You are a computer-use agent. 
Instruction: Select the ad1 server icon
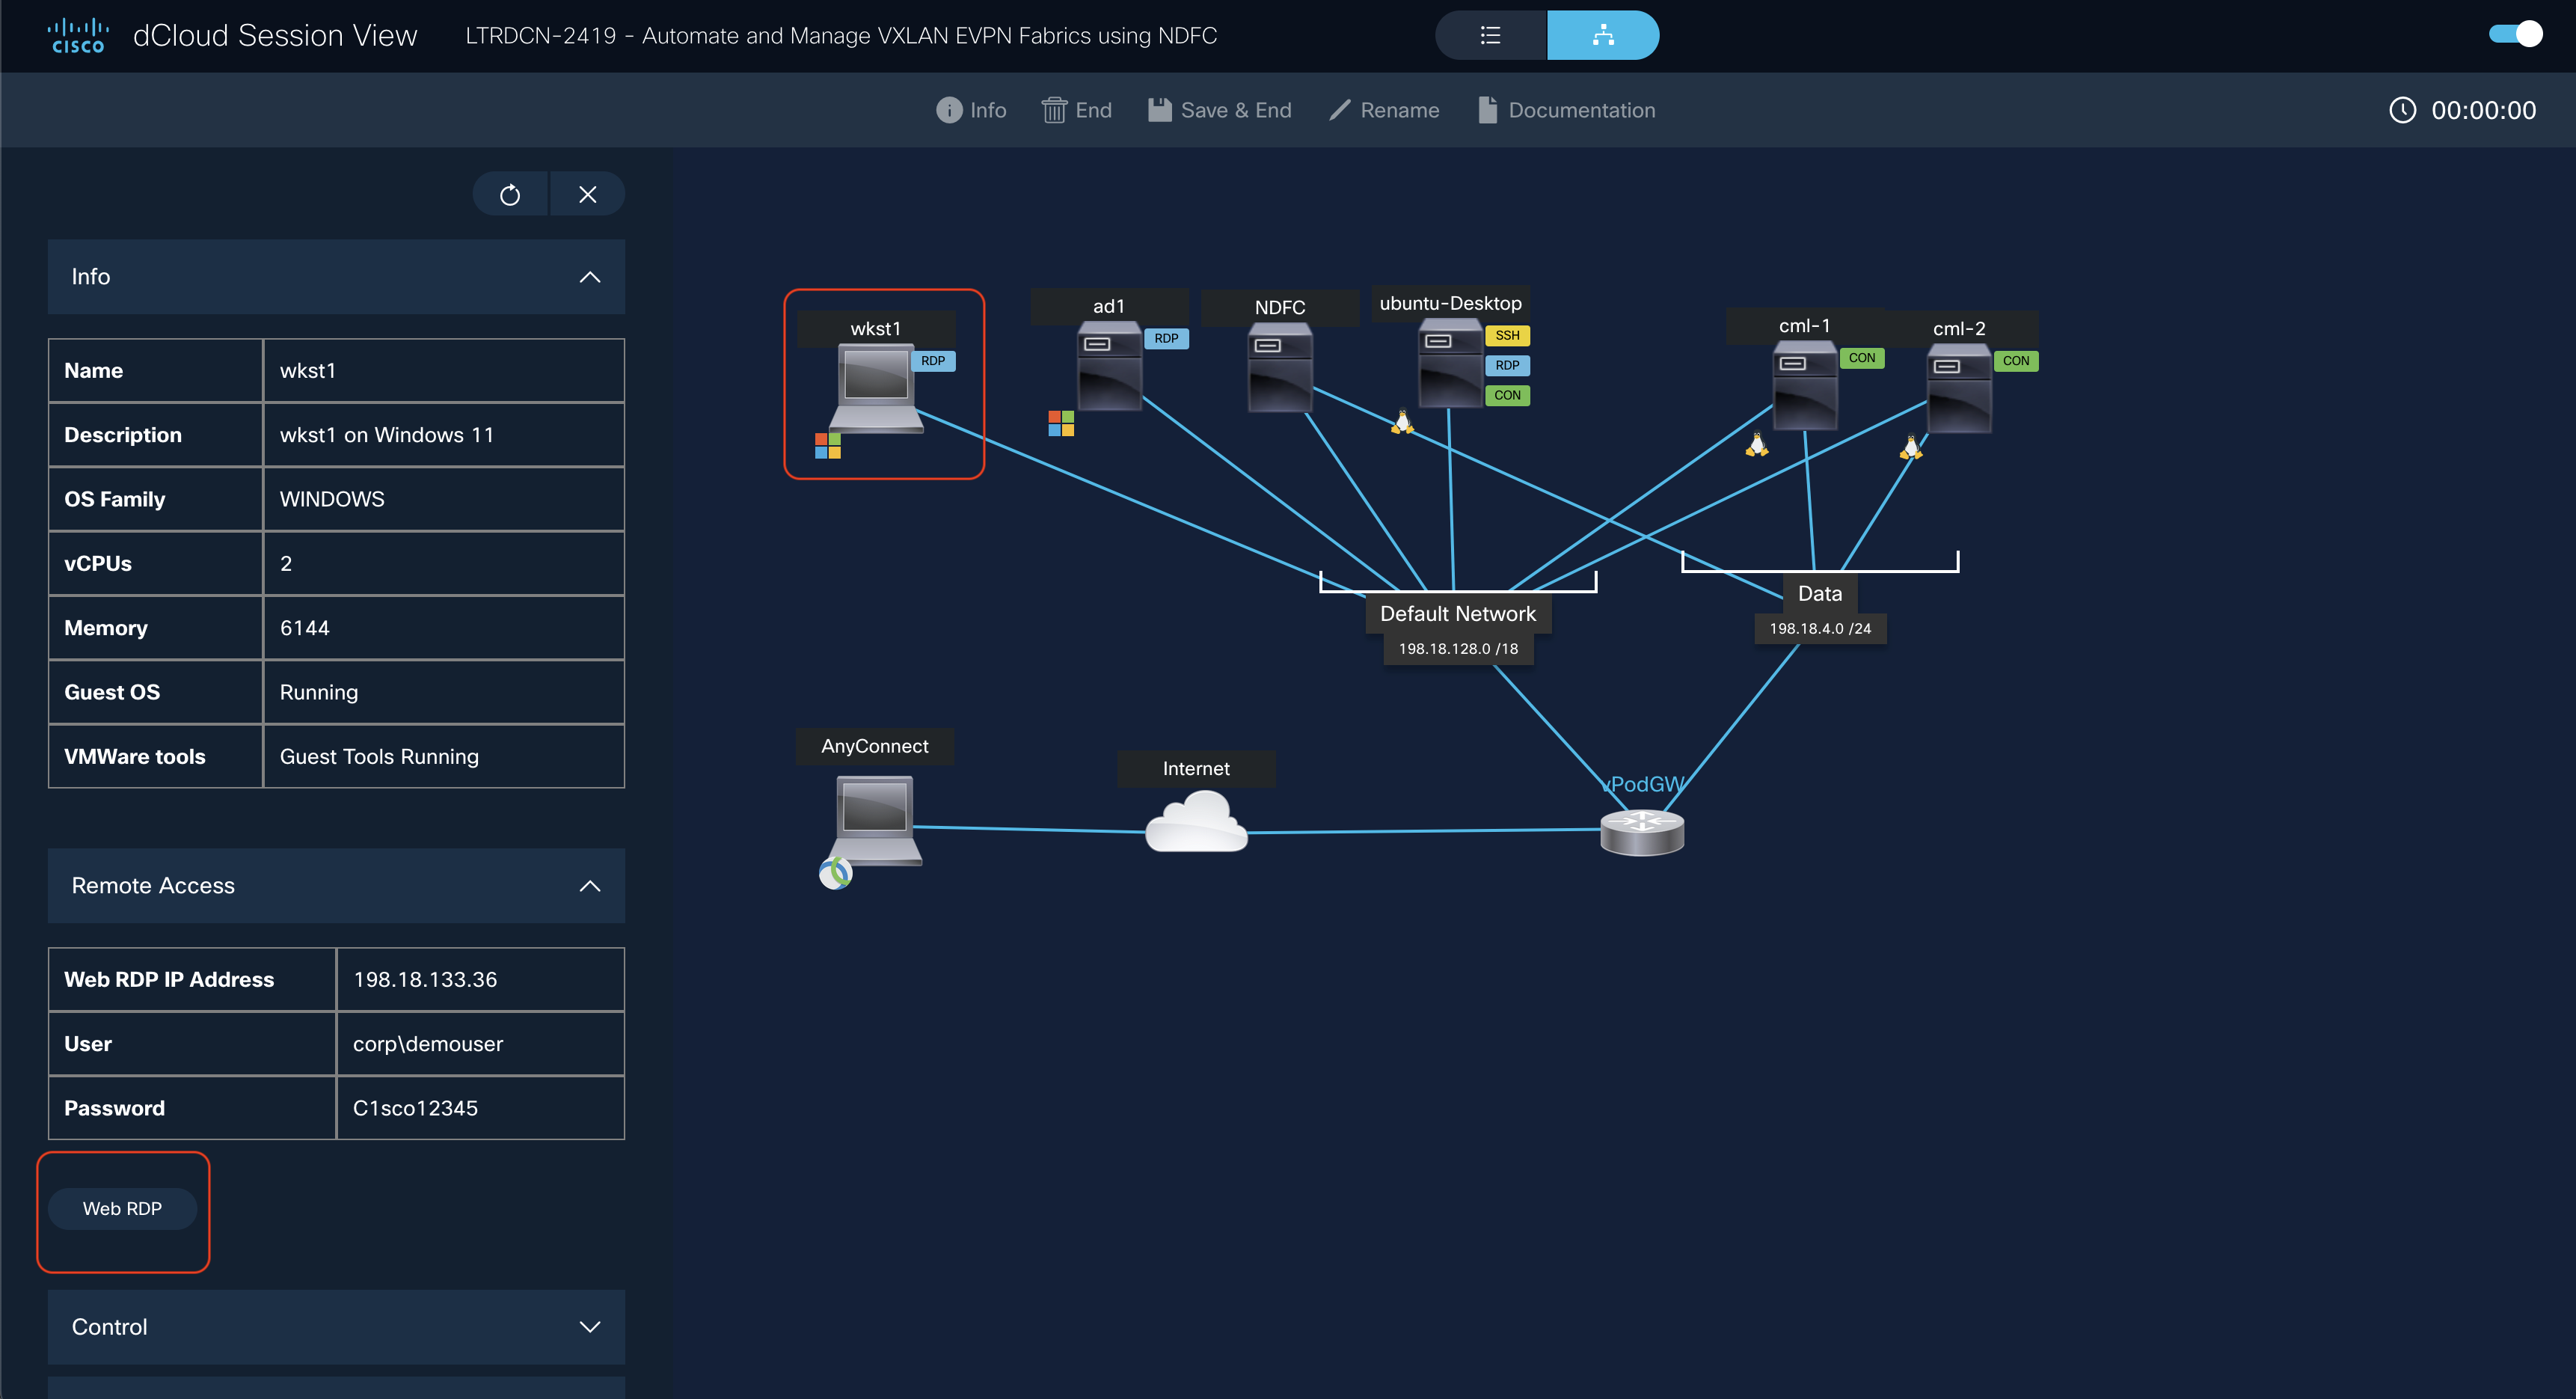(x=1109, y=366)
